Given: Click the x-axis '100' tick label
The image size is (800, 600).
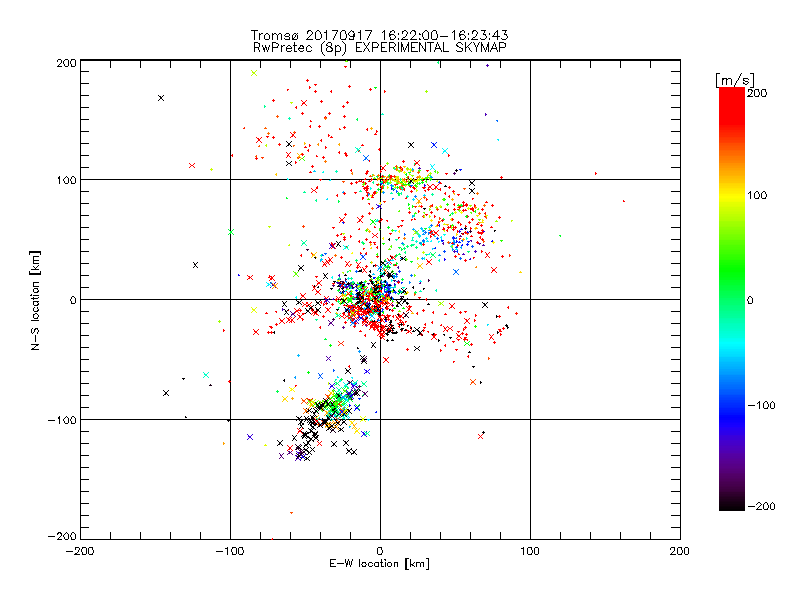Looking at the screenshot, I should coord(530,551).
